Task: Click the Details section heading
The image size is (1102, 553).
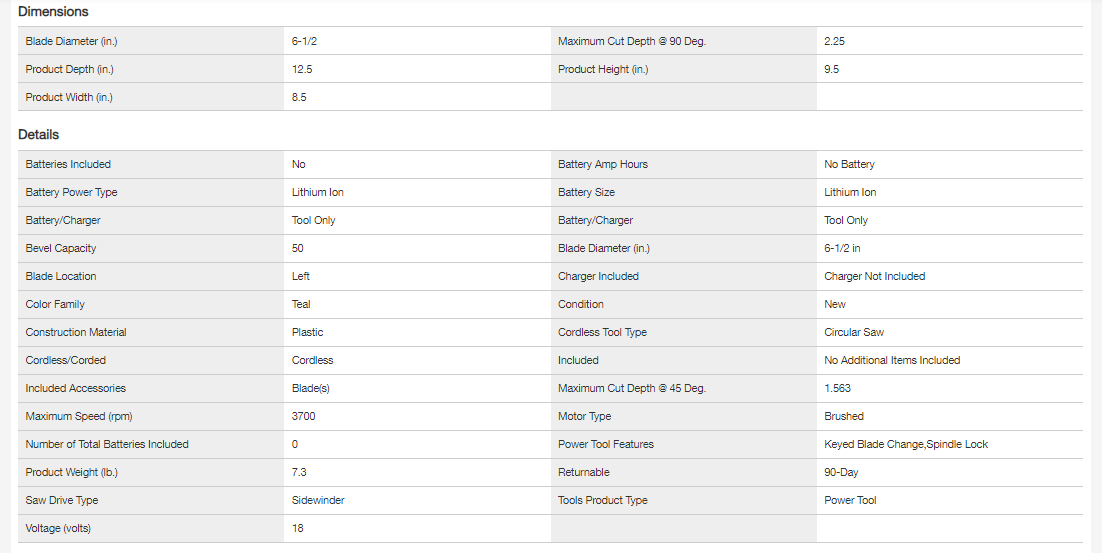Action: (39, 135)
